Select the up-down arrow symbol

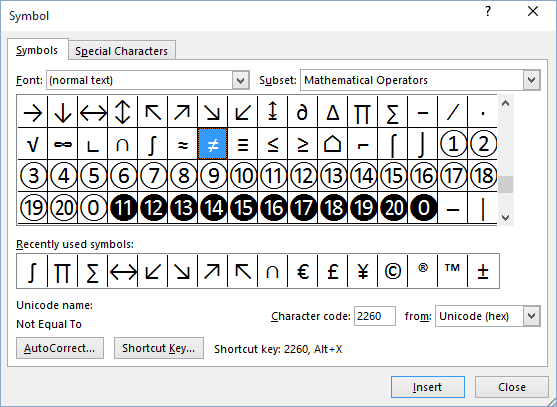123,112
